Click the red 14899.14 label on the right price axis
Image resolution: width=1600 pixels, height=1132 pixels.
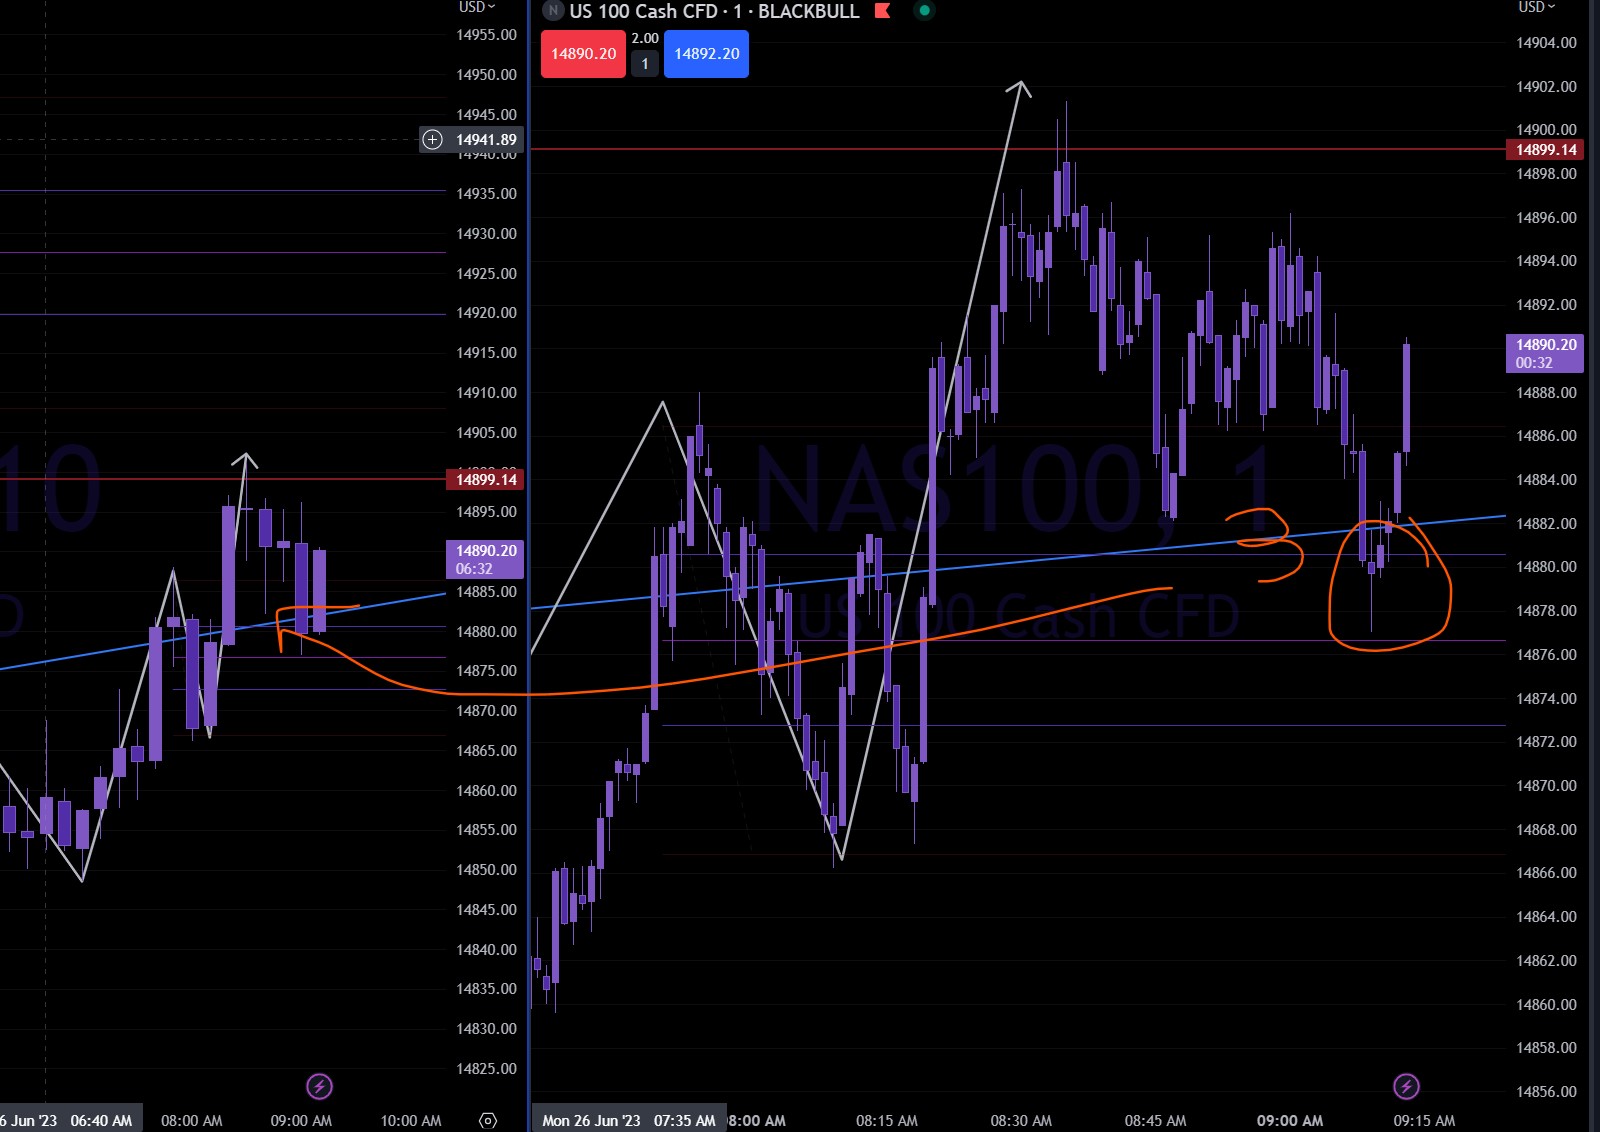tap(1545, 150)
